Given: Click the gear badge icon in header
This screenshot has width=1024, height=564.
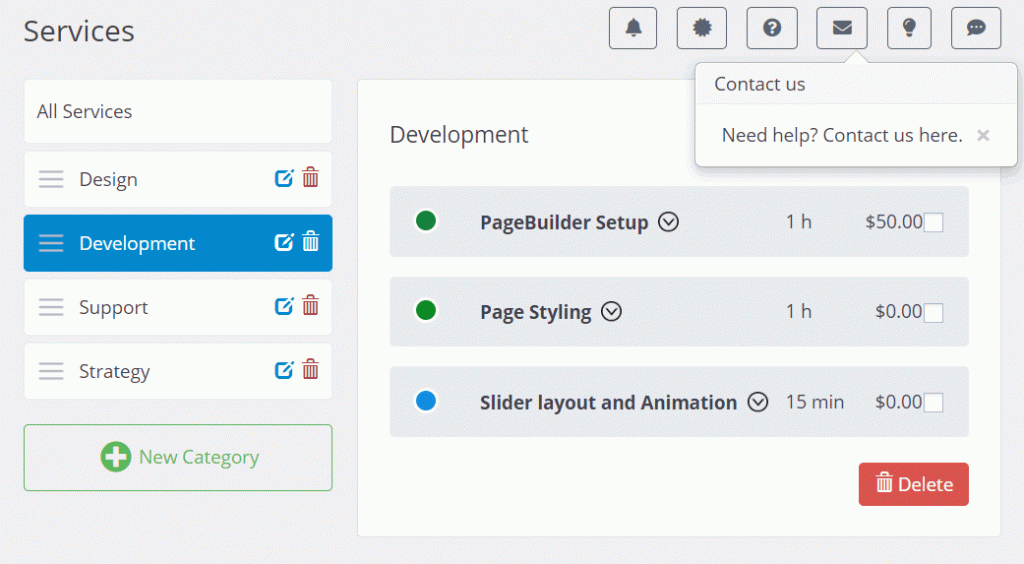Looking at the screenshot, I should click(702, 28).
